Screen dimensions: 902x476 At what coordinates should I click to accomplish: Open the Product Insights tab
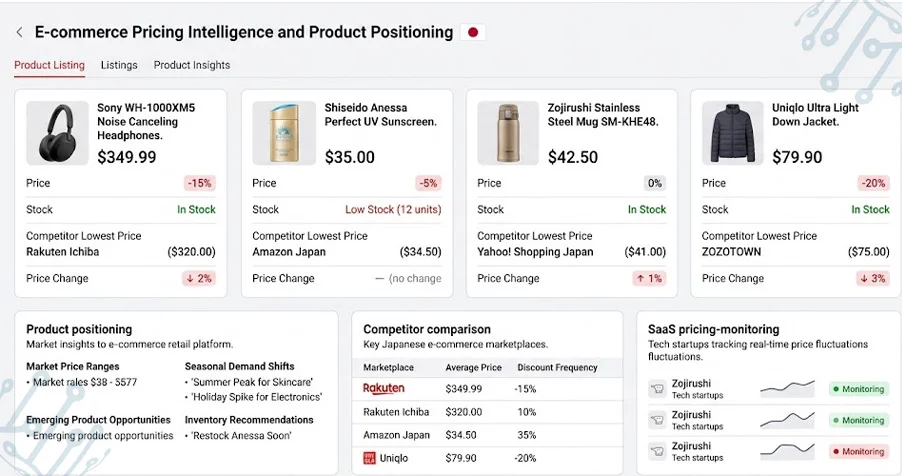click(x=192, y=65)
